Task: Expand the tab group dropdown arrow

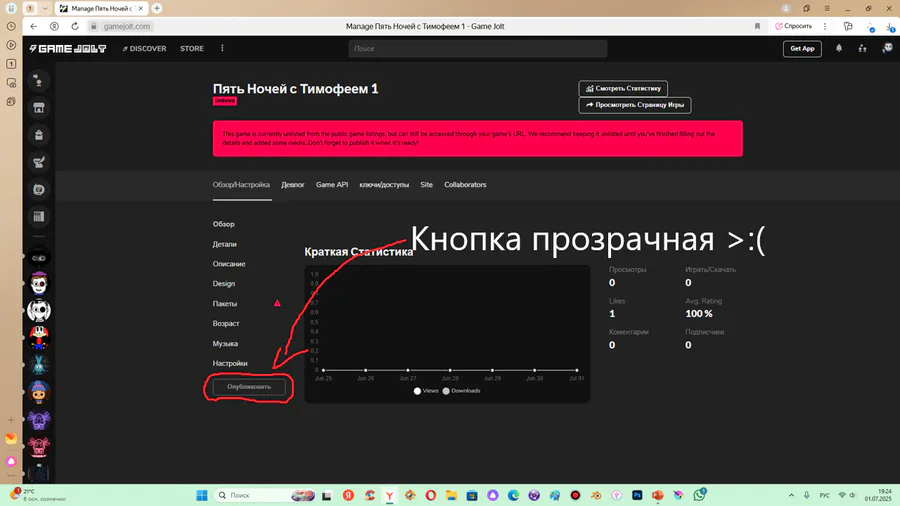Action: click(45, 9)
